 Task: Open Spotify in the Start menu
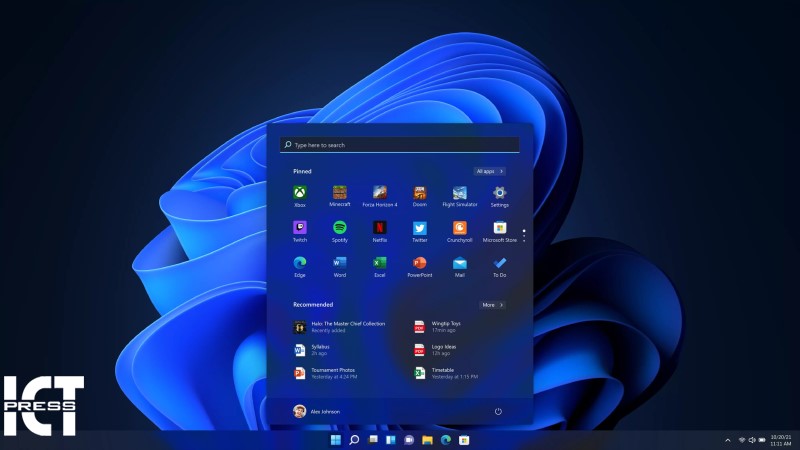click(339, 228)
